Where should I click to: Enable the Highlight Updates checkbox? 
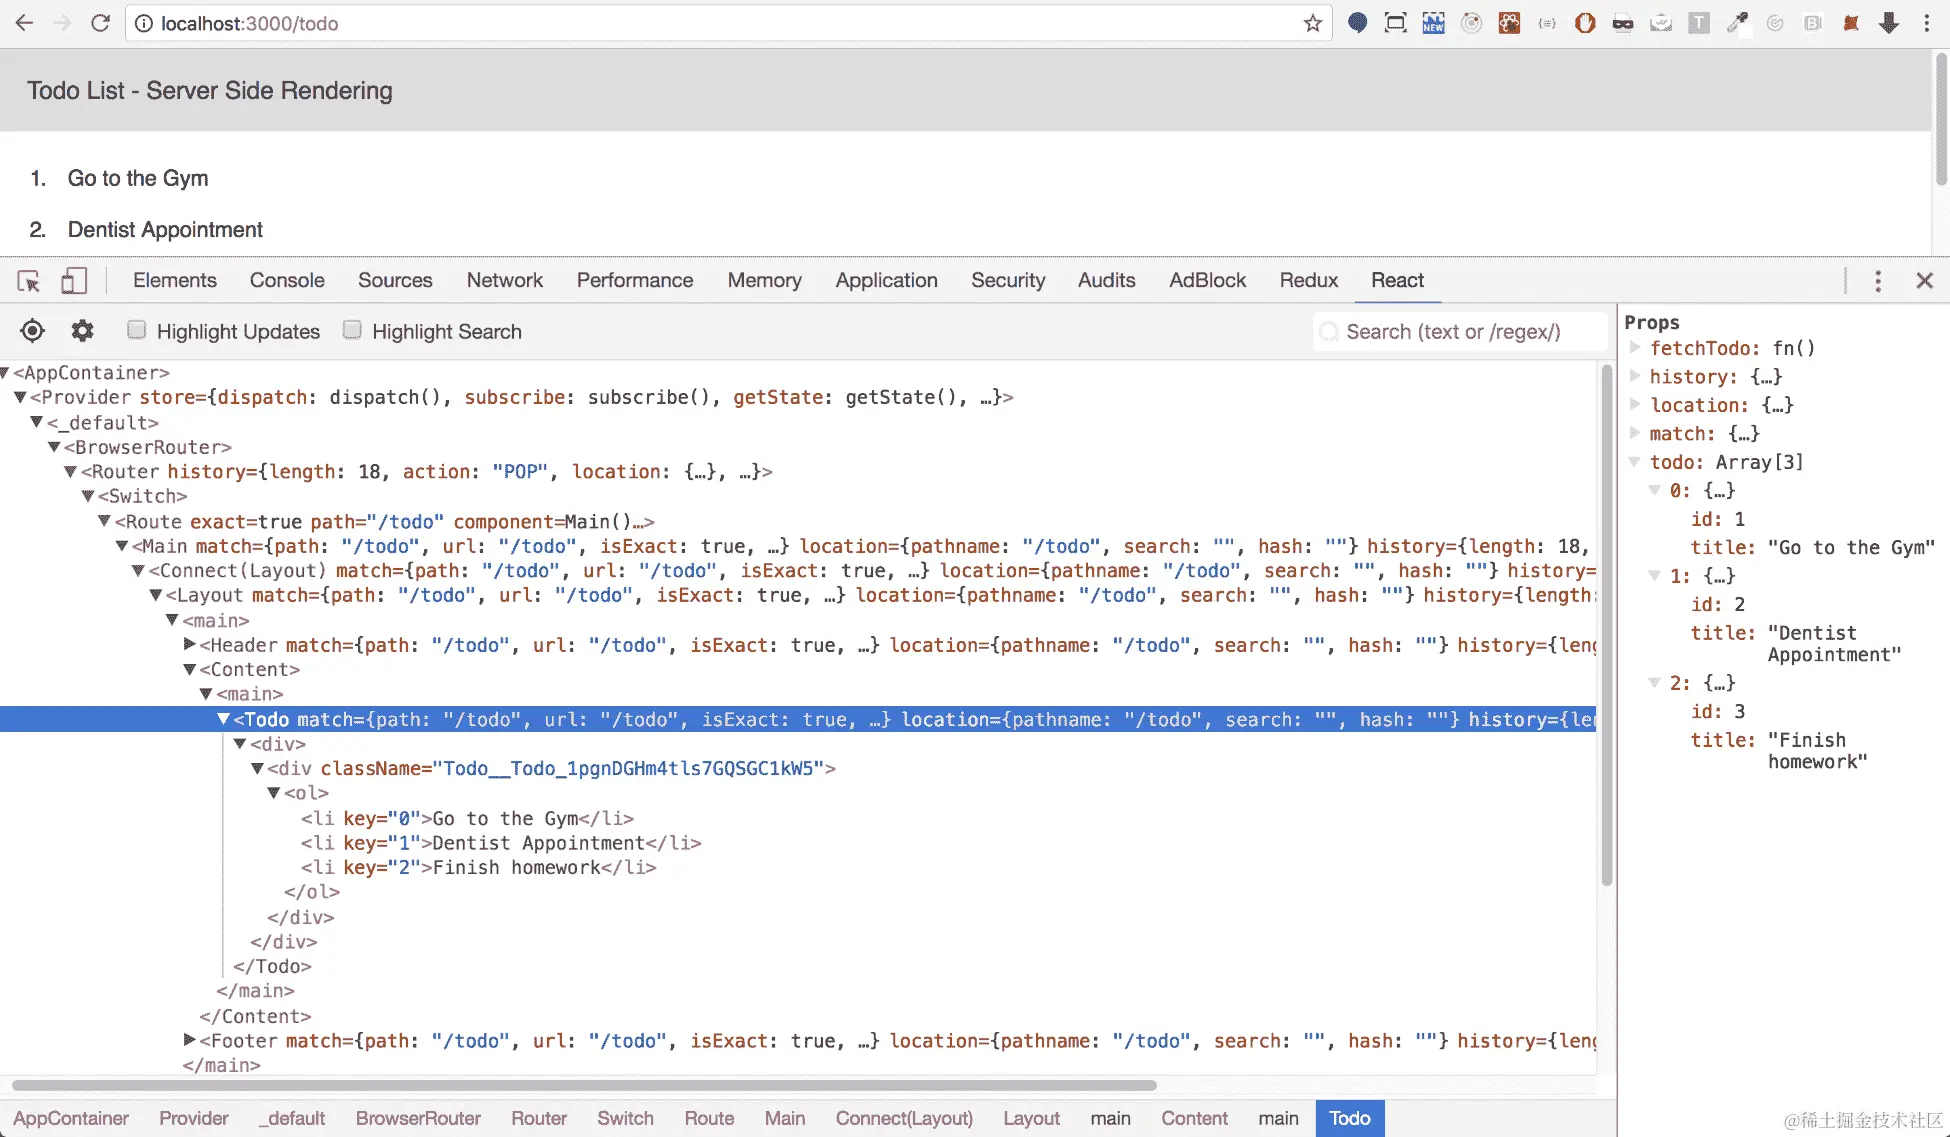137,330
